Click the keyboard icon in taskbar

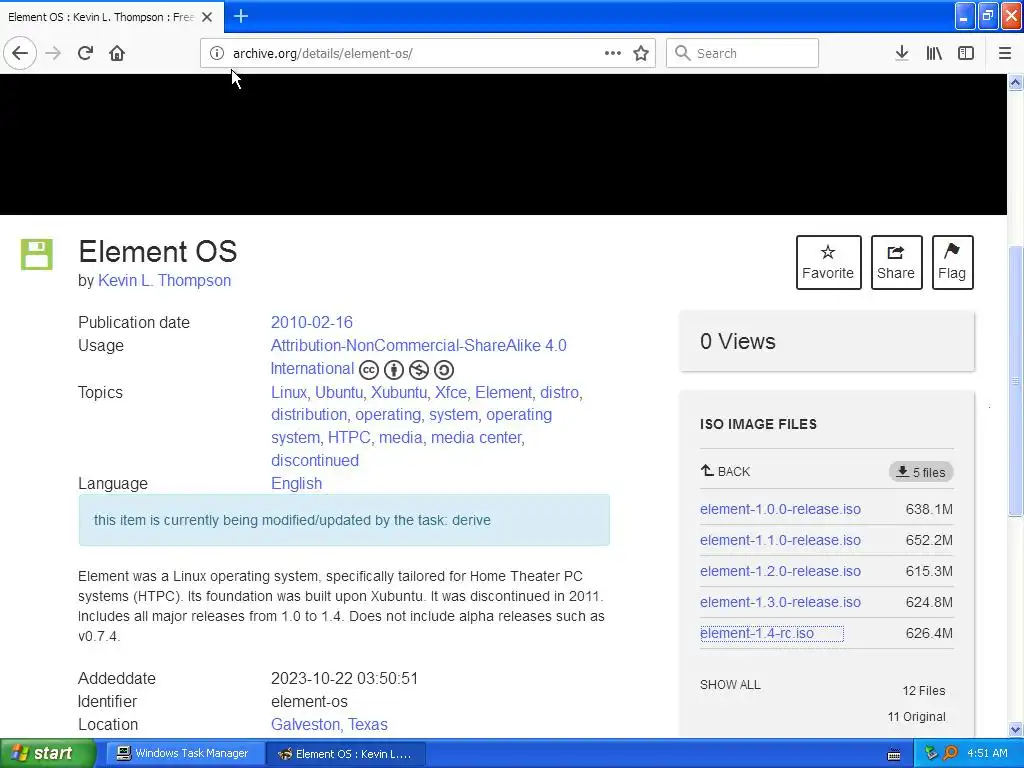tap(894, 754)
